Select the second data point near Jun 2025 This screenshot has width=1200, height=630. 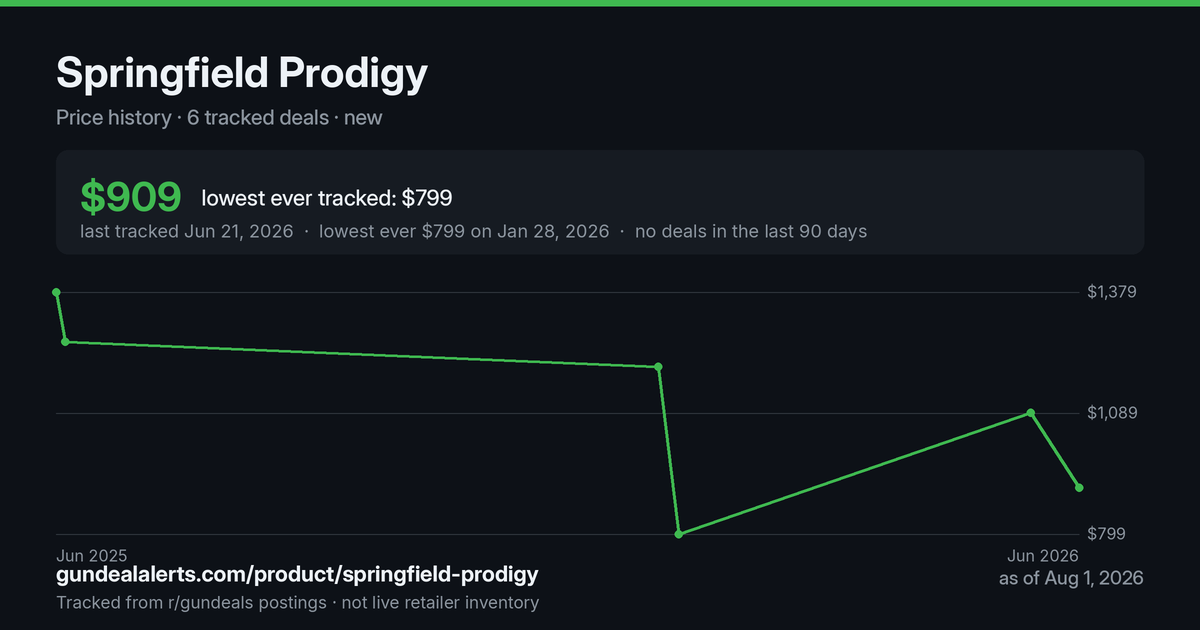65,342
